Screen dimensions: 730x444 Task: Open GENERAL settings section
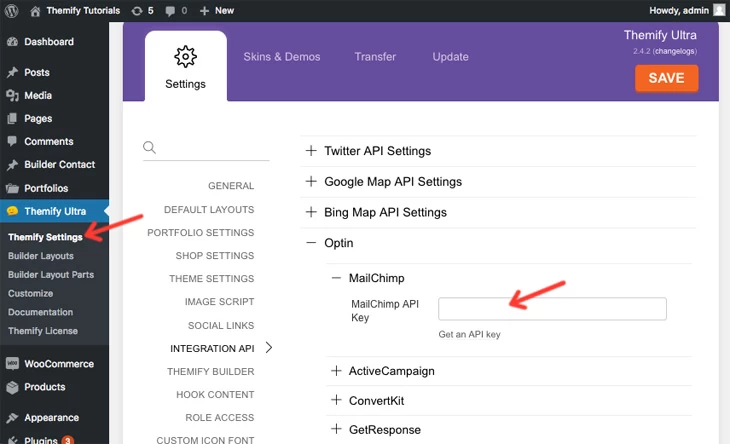(x=231, y=186)
